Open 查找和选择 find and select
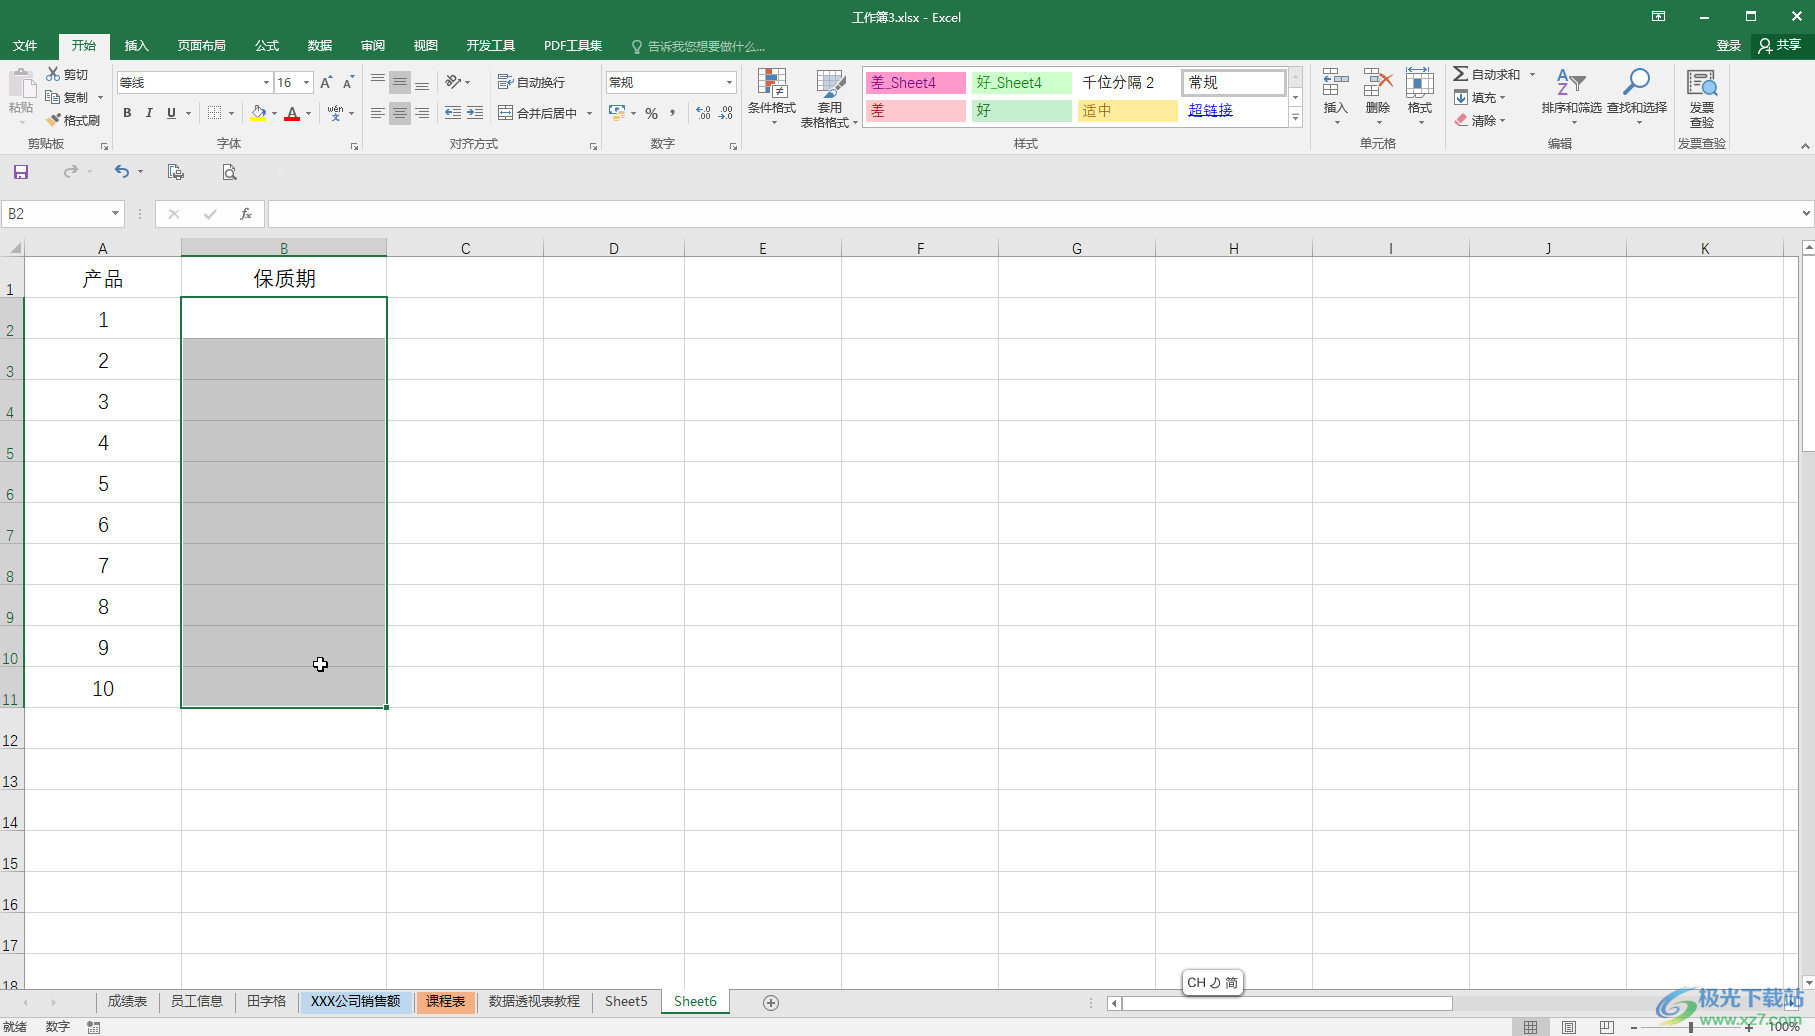 [1637, 95]
